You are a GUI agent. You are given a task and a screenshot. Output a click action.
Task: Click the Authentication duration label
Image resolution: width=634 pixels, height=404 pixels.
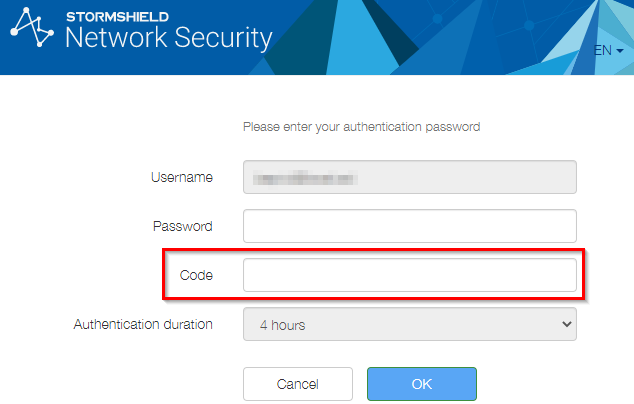[x=143, y=324]
